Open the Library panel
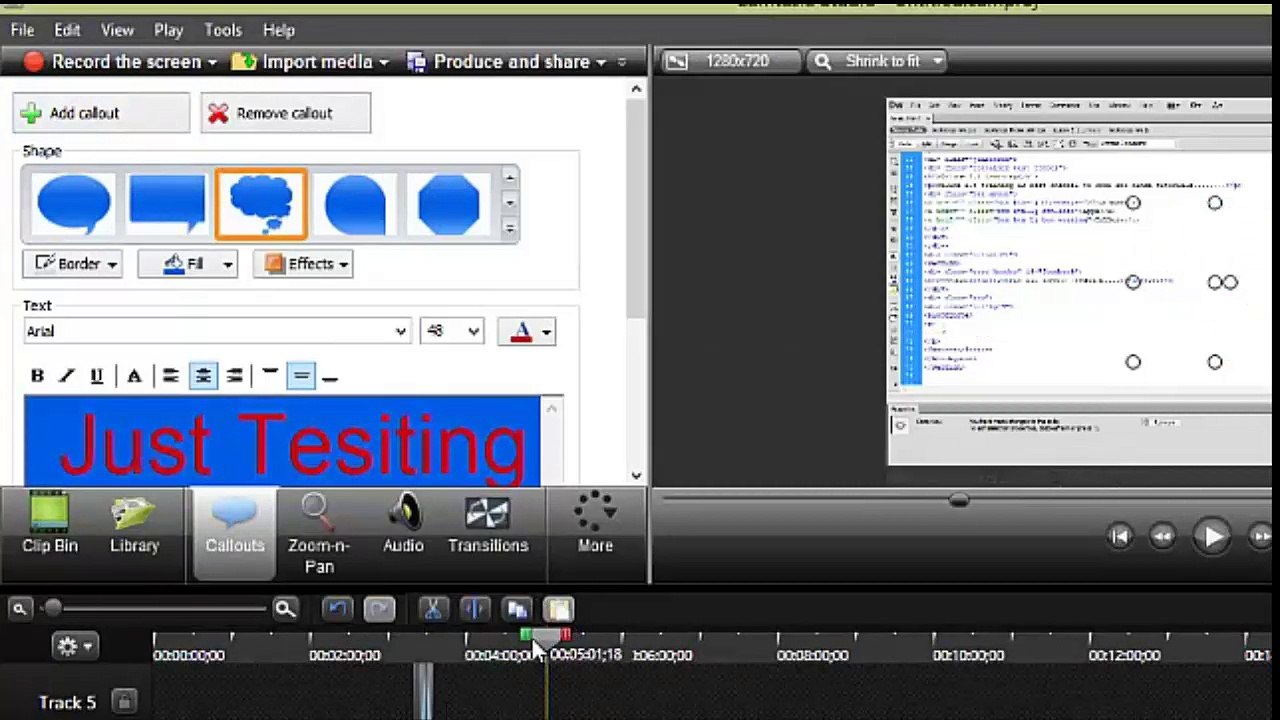 pos(134,526)
